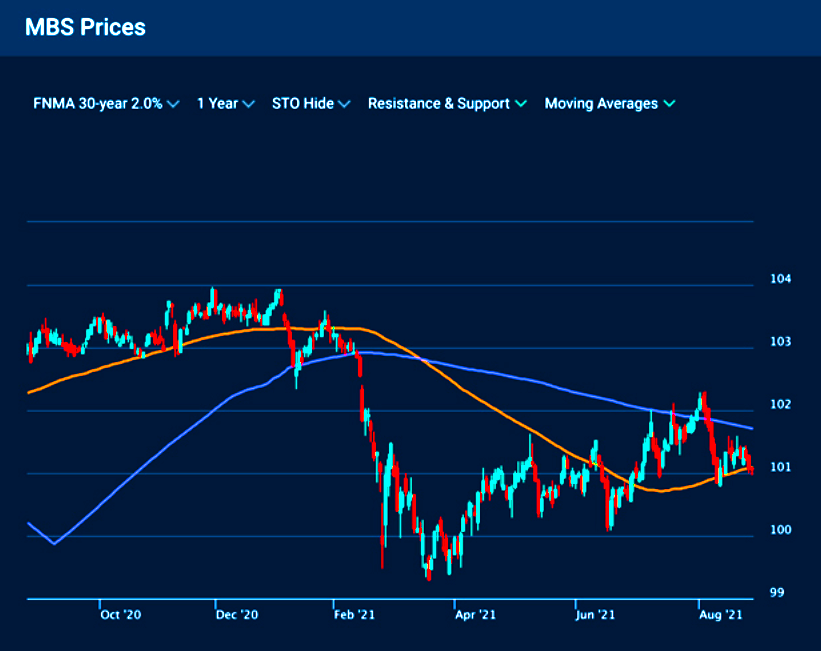This screenshot has height=651, width=821.
Task: Select the Dec '20 date label
Action: tap(237, 615)
